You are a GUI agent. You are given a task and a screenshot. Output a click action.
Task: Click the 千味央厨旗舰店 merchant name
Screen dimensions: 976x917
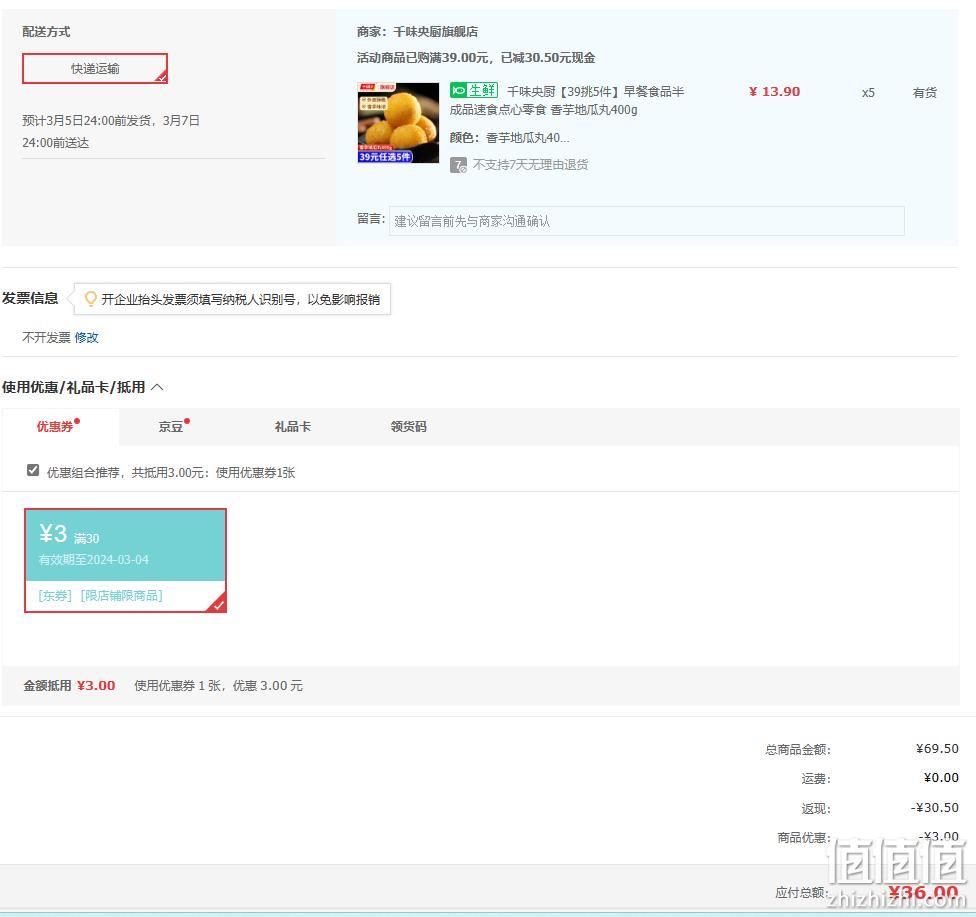pos(436,32)
